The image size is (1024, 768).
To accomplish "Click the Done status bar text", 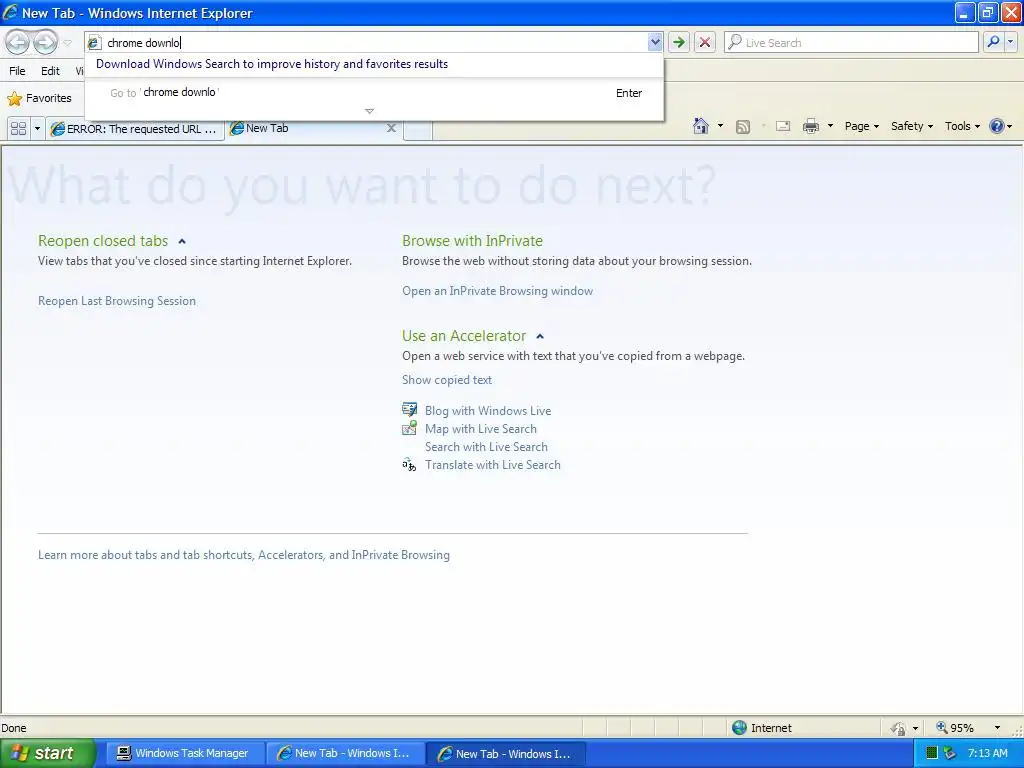I will coord(14,728).
